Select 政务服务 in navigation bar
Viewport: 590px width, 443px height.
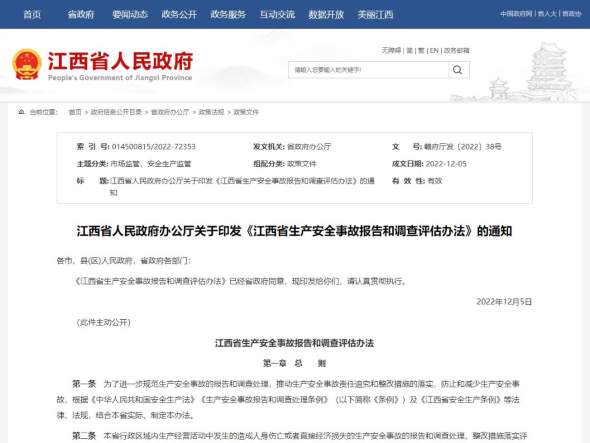228,14
